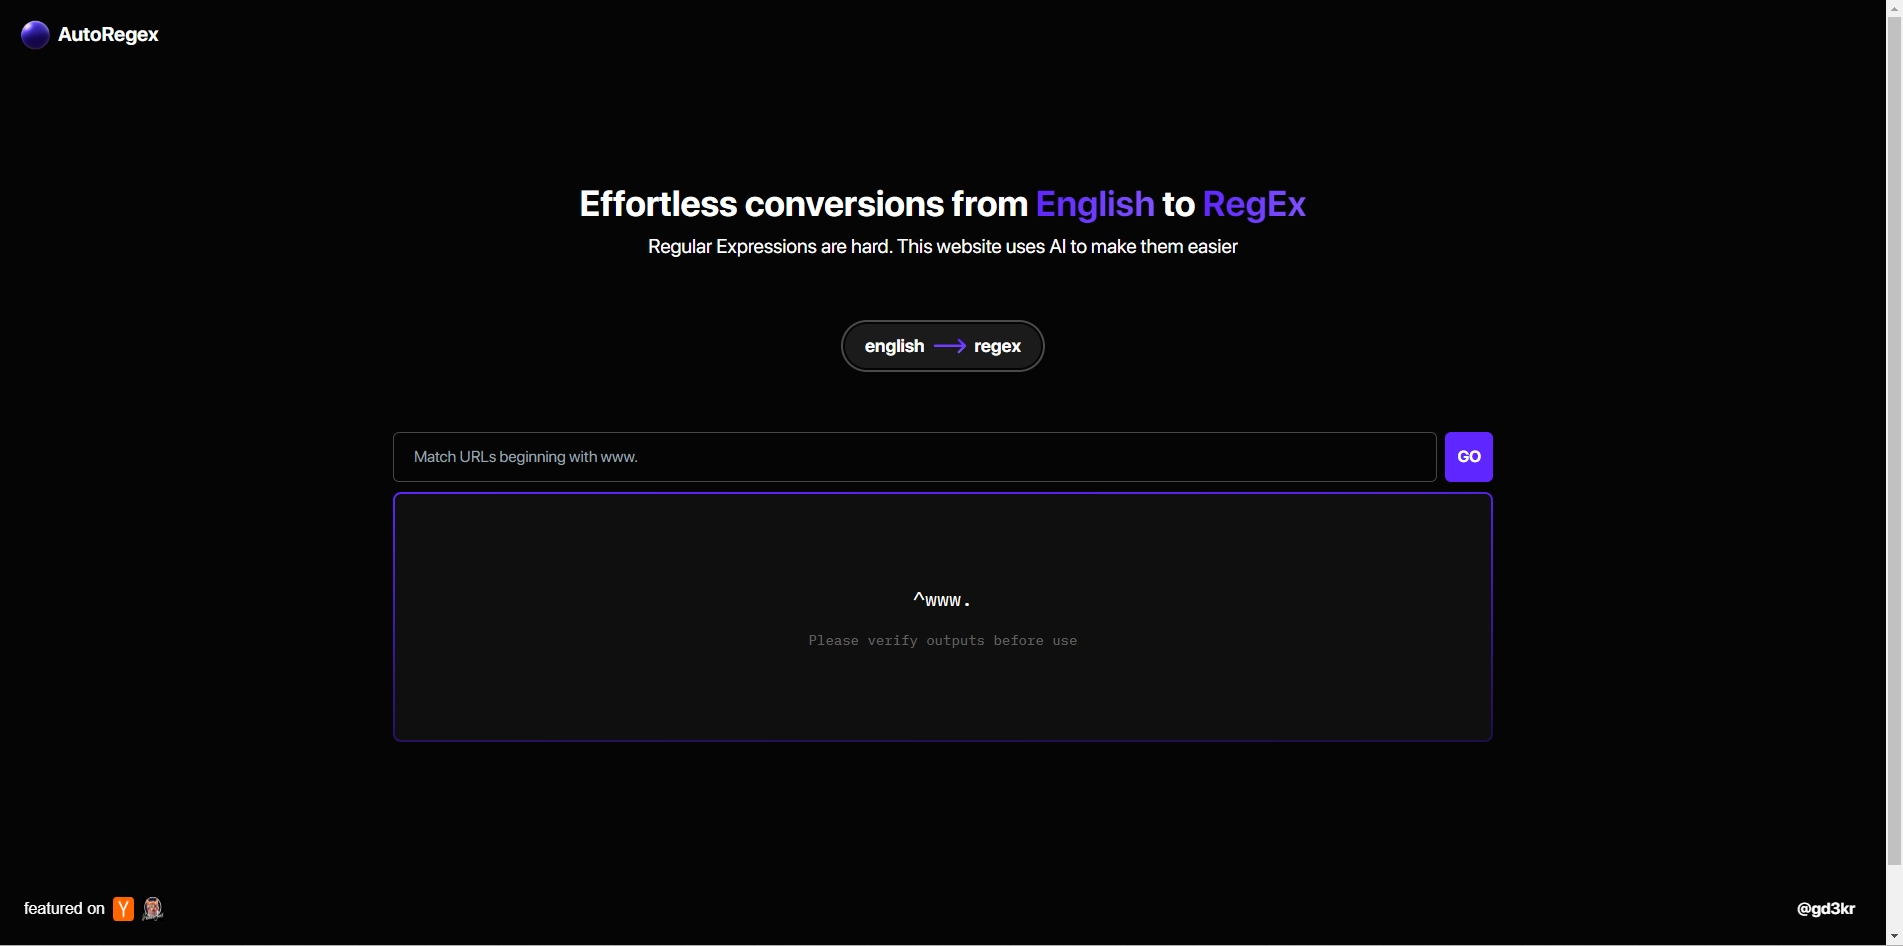
Task: Visit the @gd3kr profile link
Action: click(1826, 909)
